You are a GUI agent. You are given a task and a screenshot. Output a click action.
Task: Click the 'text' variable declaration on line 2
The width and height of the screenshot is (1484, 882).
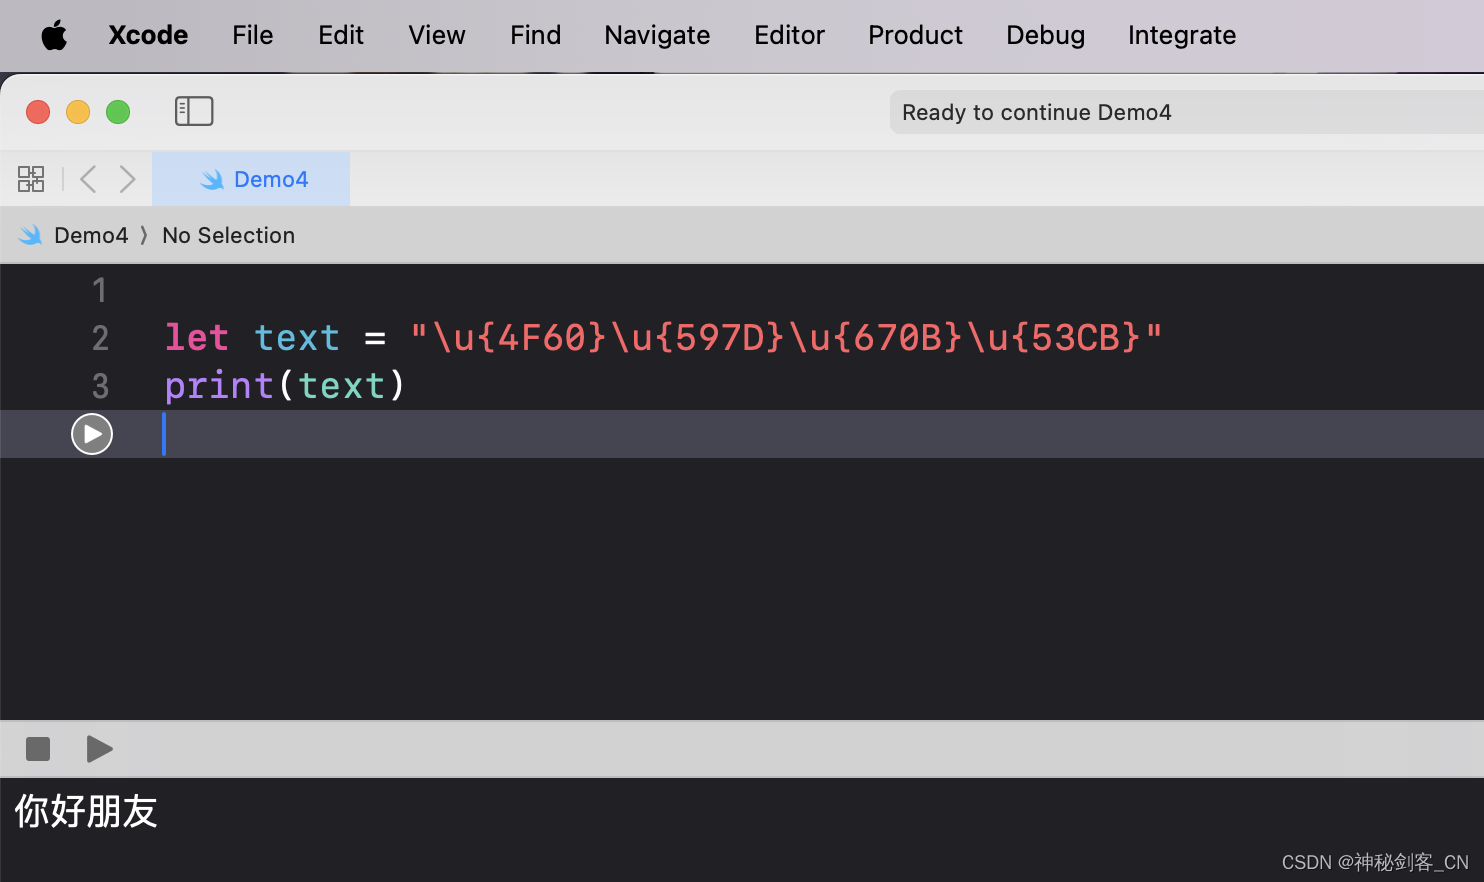point(297,338)
